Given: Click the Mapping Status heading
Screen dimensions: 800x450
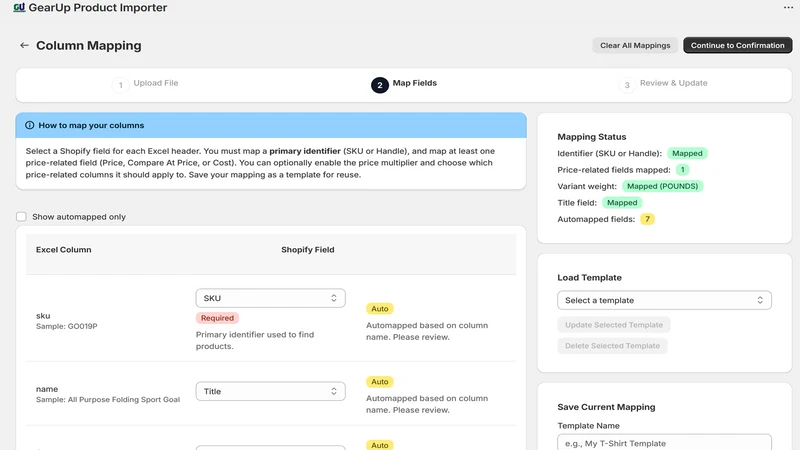Looking at the screenshot, I should [591, 137].
